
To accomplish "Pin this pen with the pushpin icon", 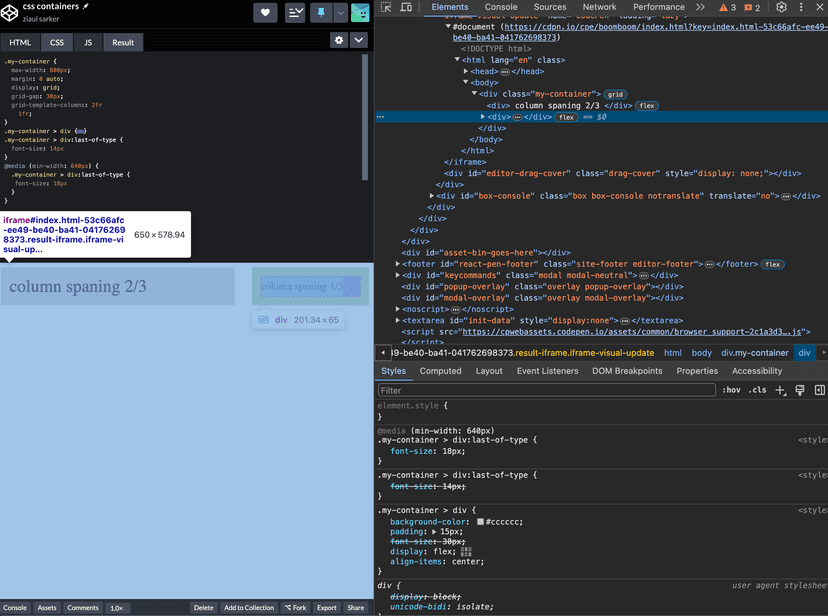I will coord(321,12).
